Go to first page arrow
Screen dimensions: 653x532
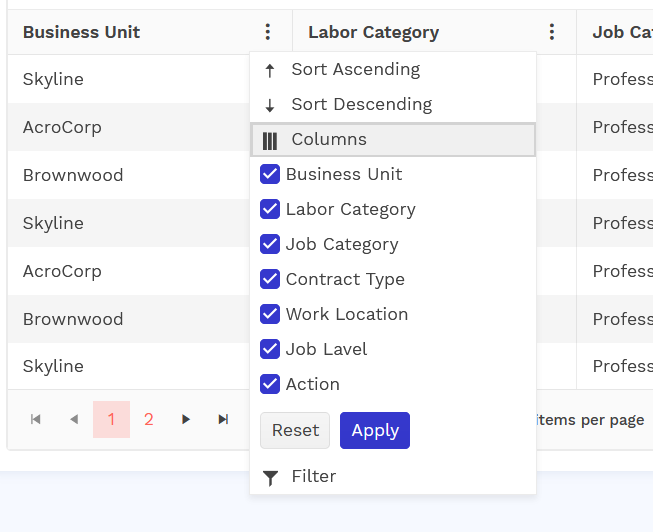36,419
